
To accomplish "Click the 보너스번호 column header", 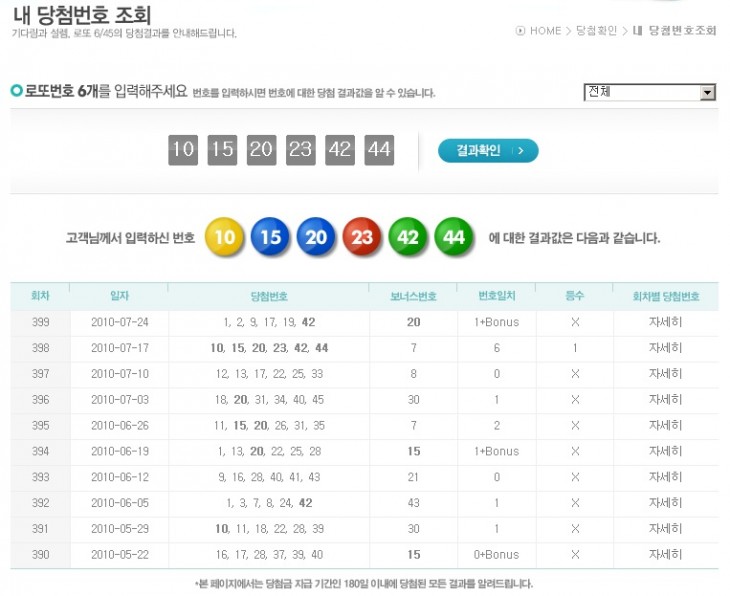I will (413, 296).
